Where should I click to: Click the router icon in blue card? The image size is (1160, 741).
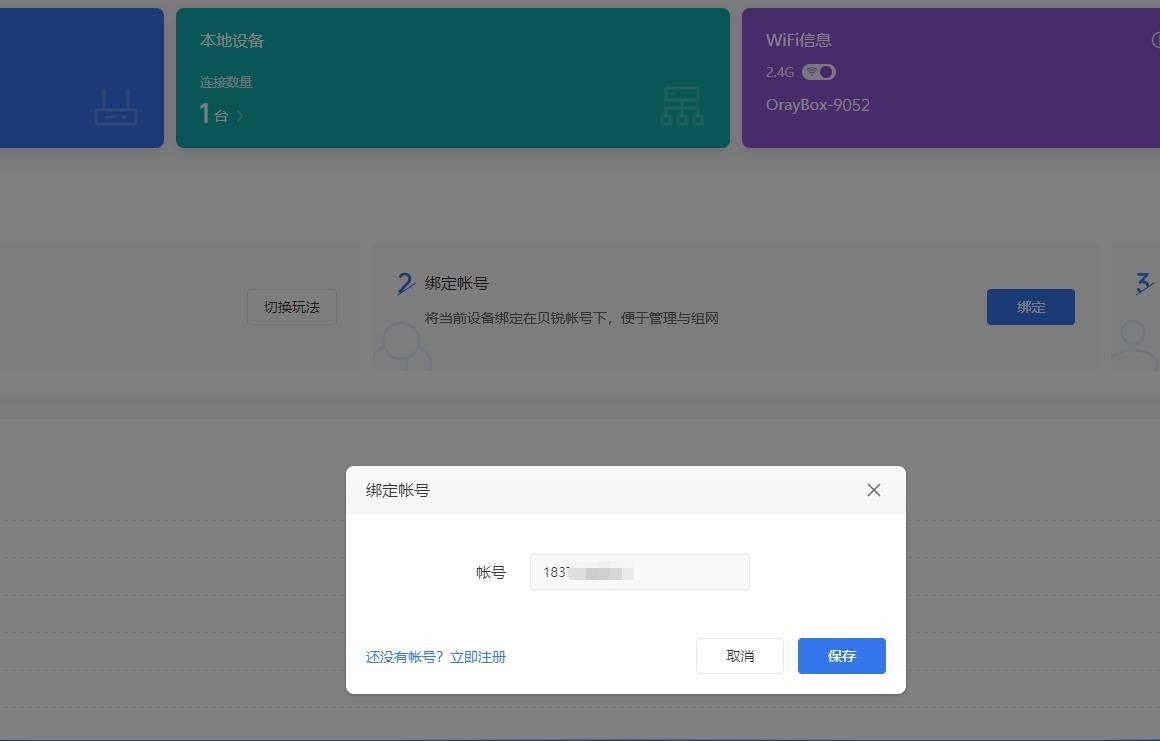[116, 107]
